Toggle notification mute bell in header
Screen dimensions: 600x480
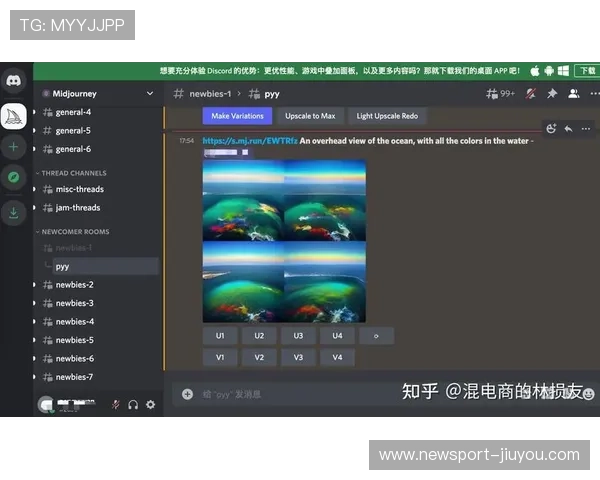point(531,94)
